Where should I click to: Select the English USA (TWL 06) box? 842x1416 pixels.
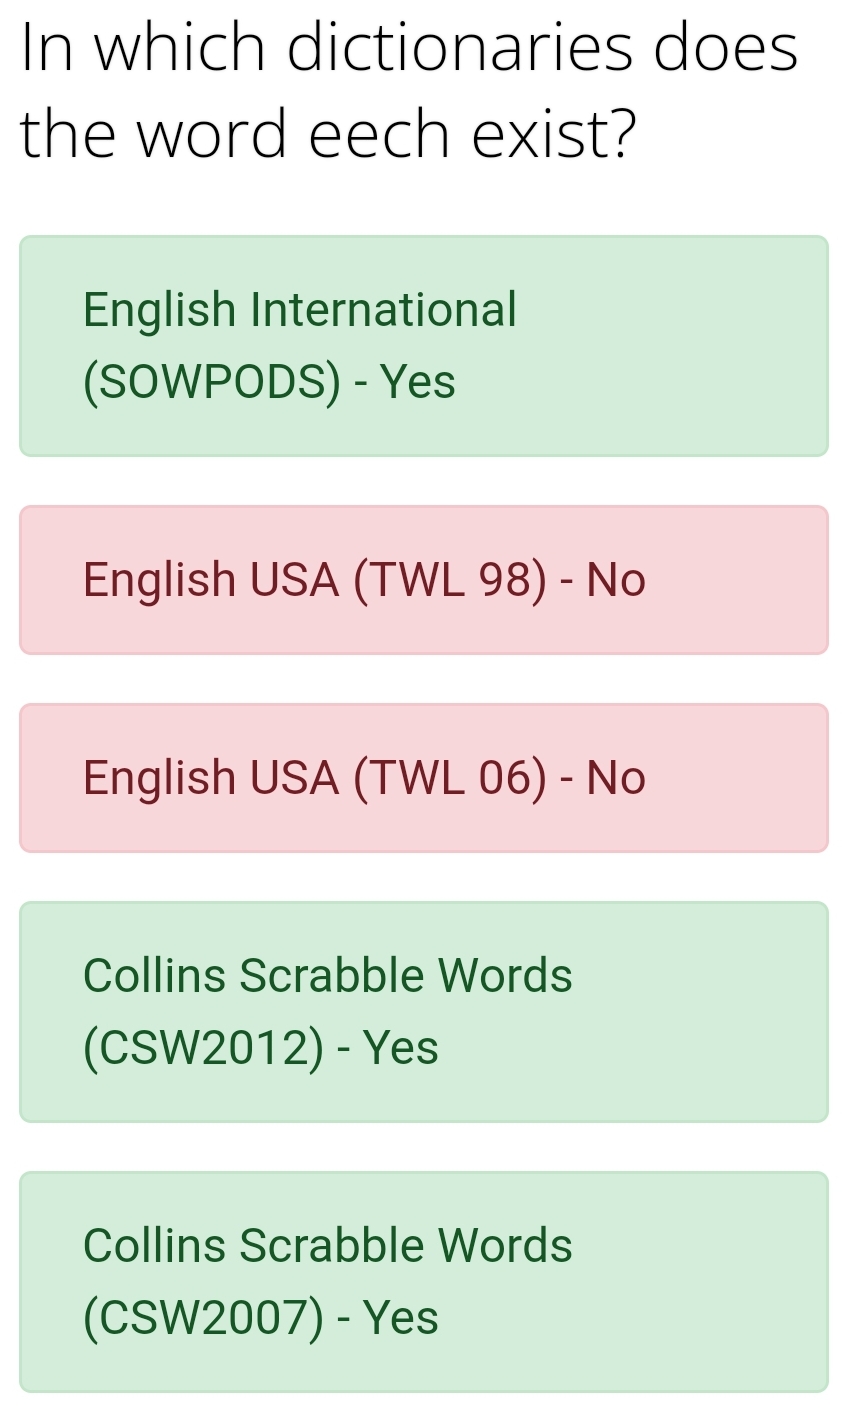point(424,778)
